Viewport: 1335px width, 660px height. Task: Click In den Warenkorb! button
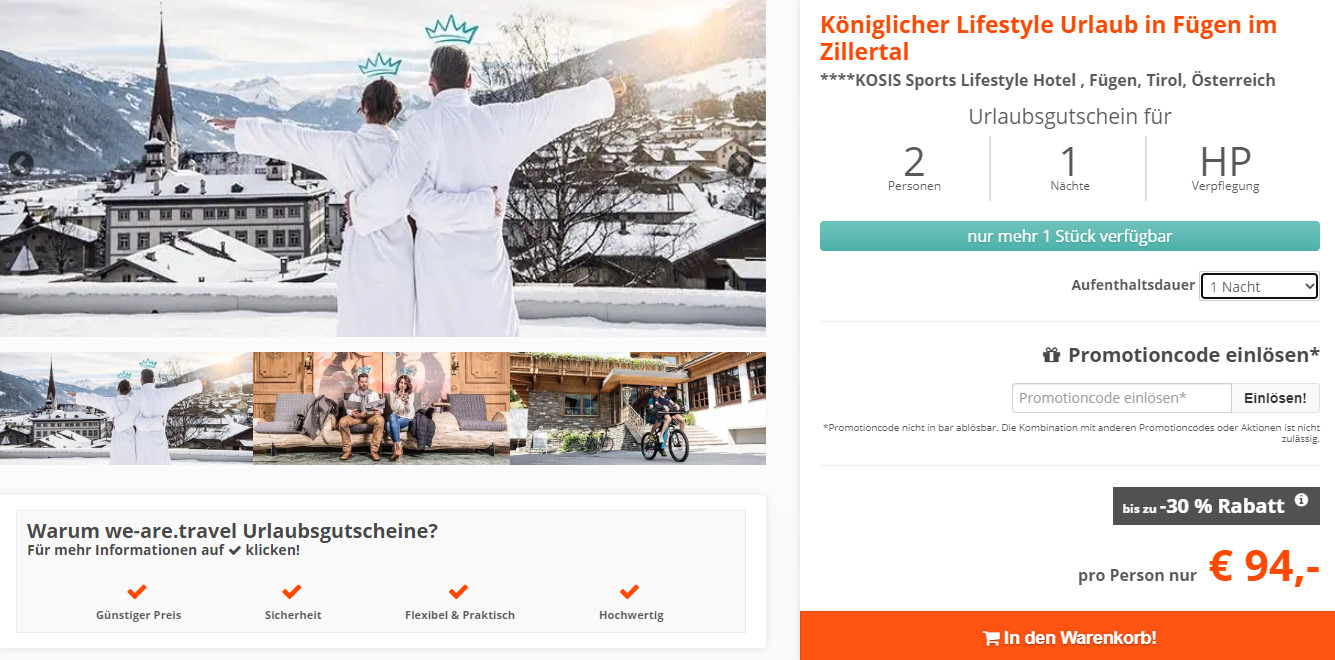click(1068, 636)
